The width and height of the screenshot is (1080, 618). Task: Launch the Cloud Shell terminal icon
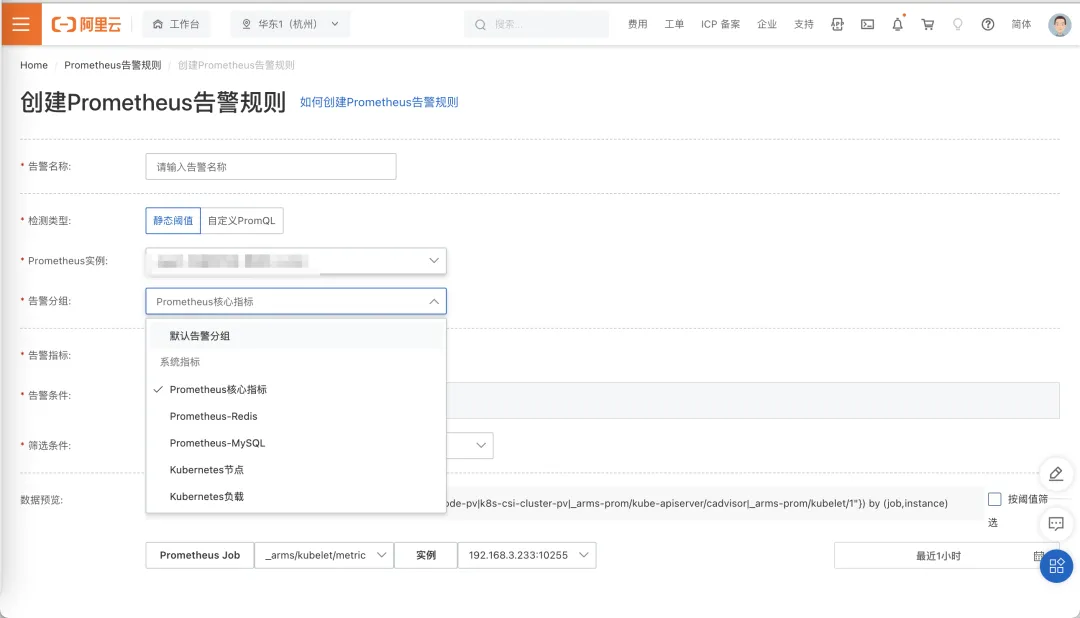(x=868, y=24)
